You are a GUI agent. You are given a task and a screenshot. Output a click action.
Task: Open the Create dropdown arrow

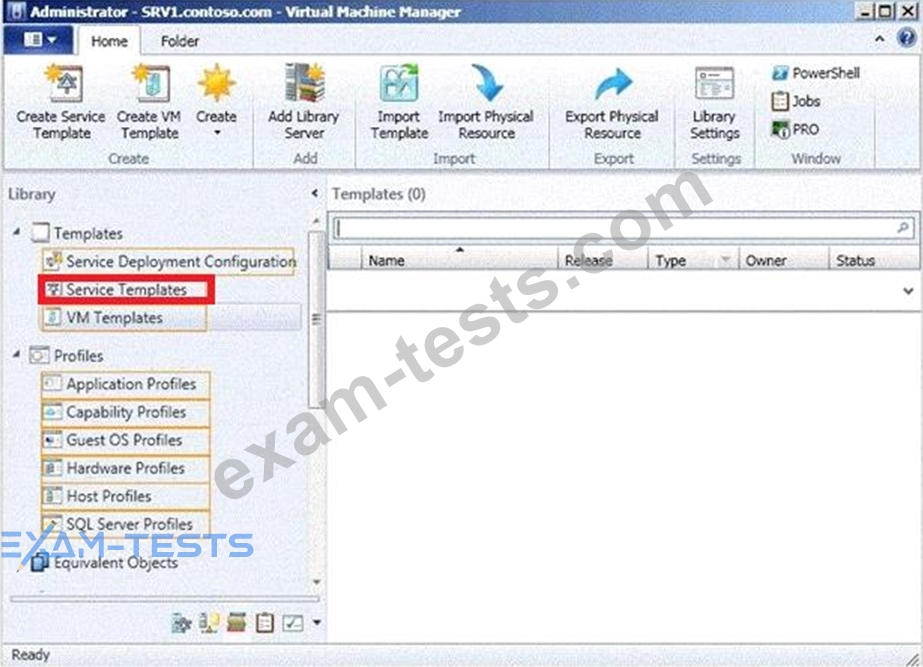(217, 133)
